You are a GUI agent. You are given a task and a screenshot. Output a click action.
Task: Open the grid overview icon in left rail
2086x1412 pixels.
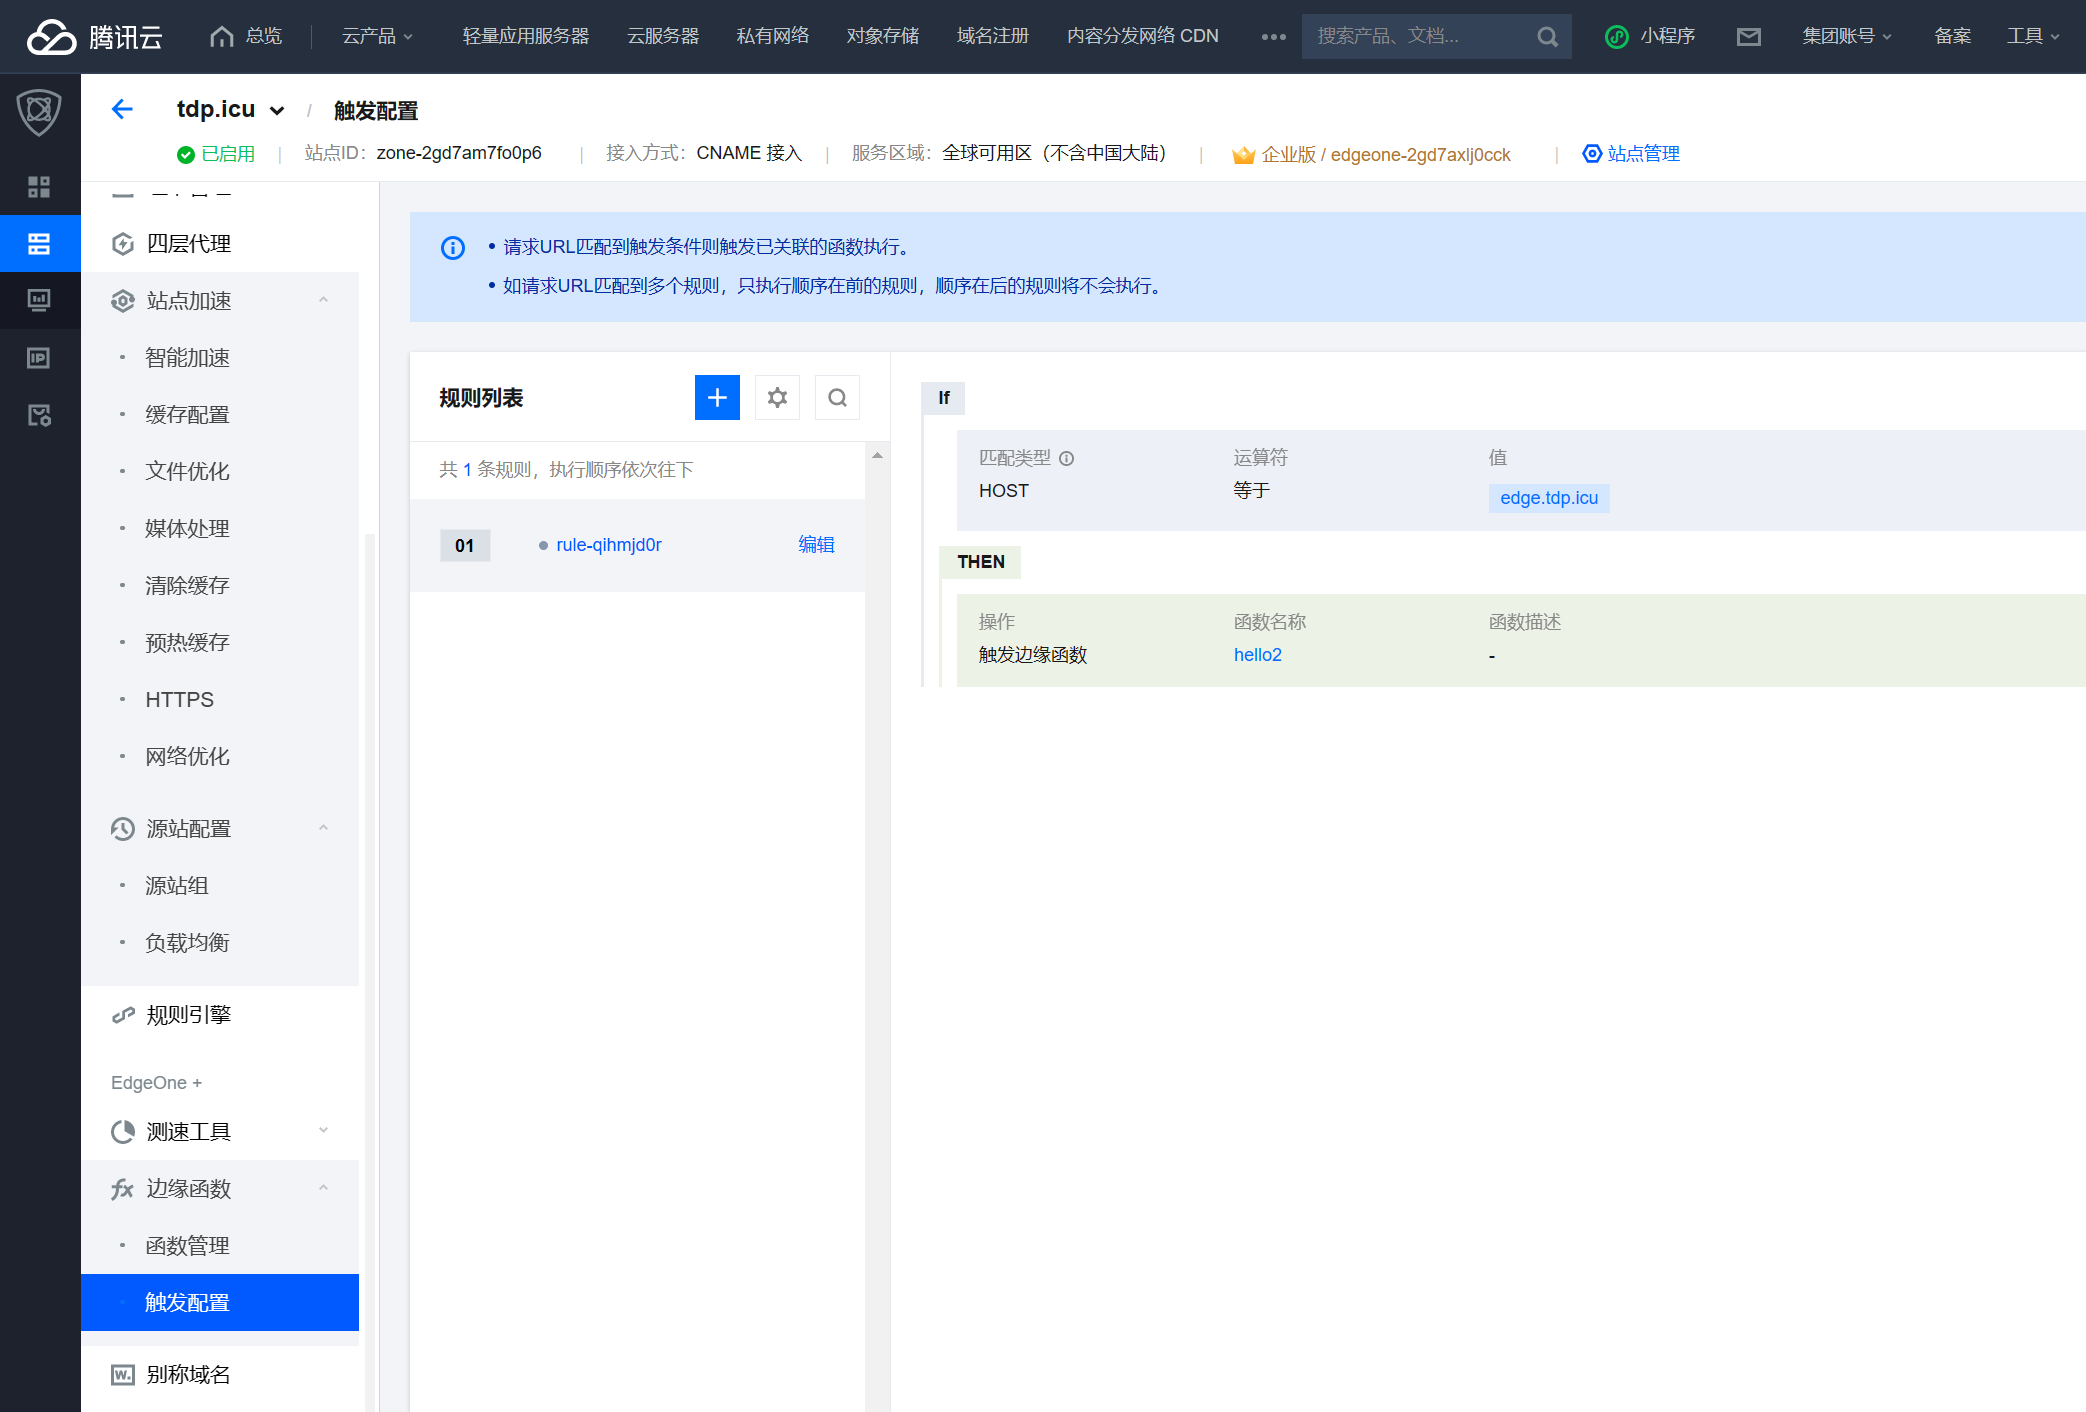pos(39,187)
